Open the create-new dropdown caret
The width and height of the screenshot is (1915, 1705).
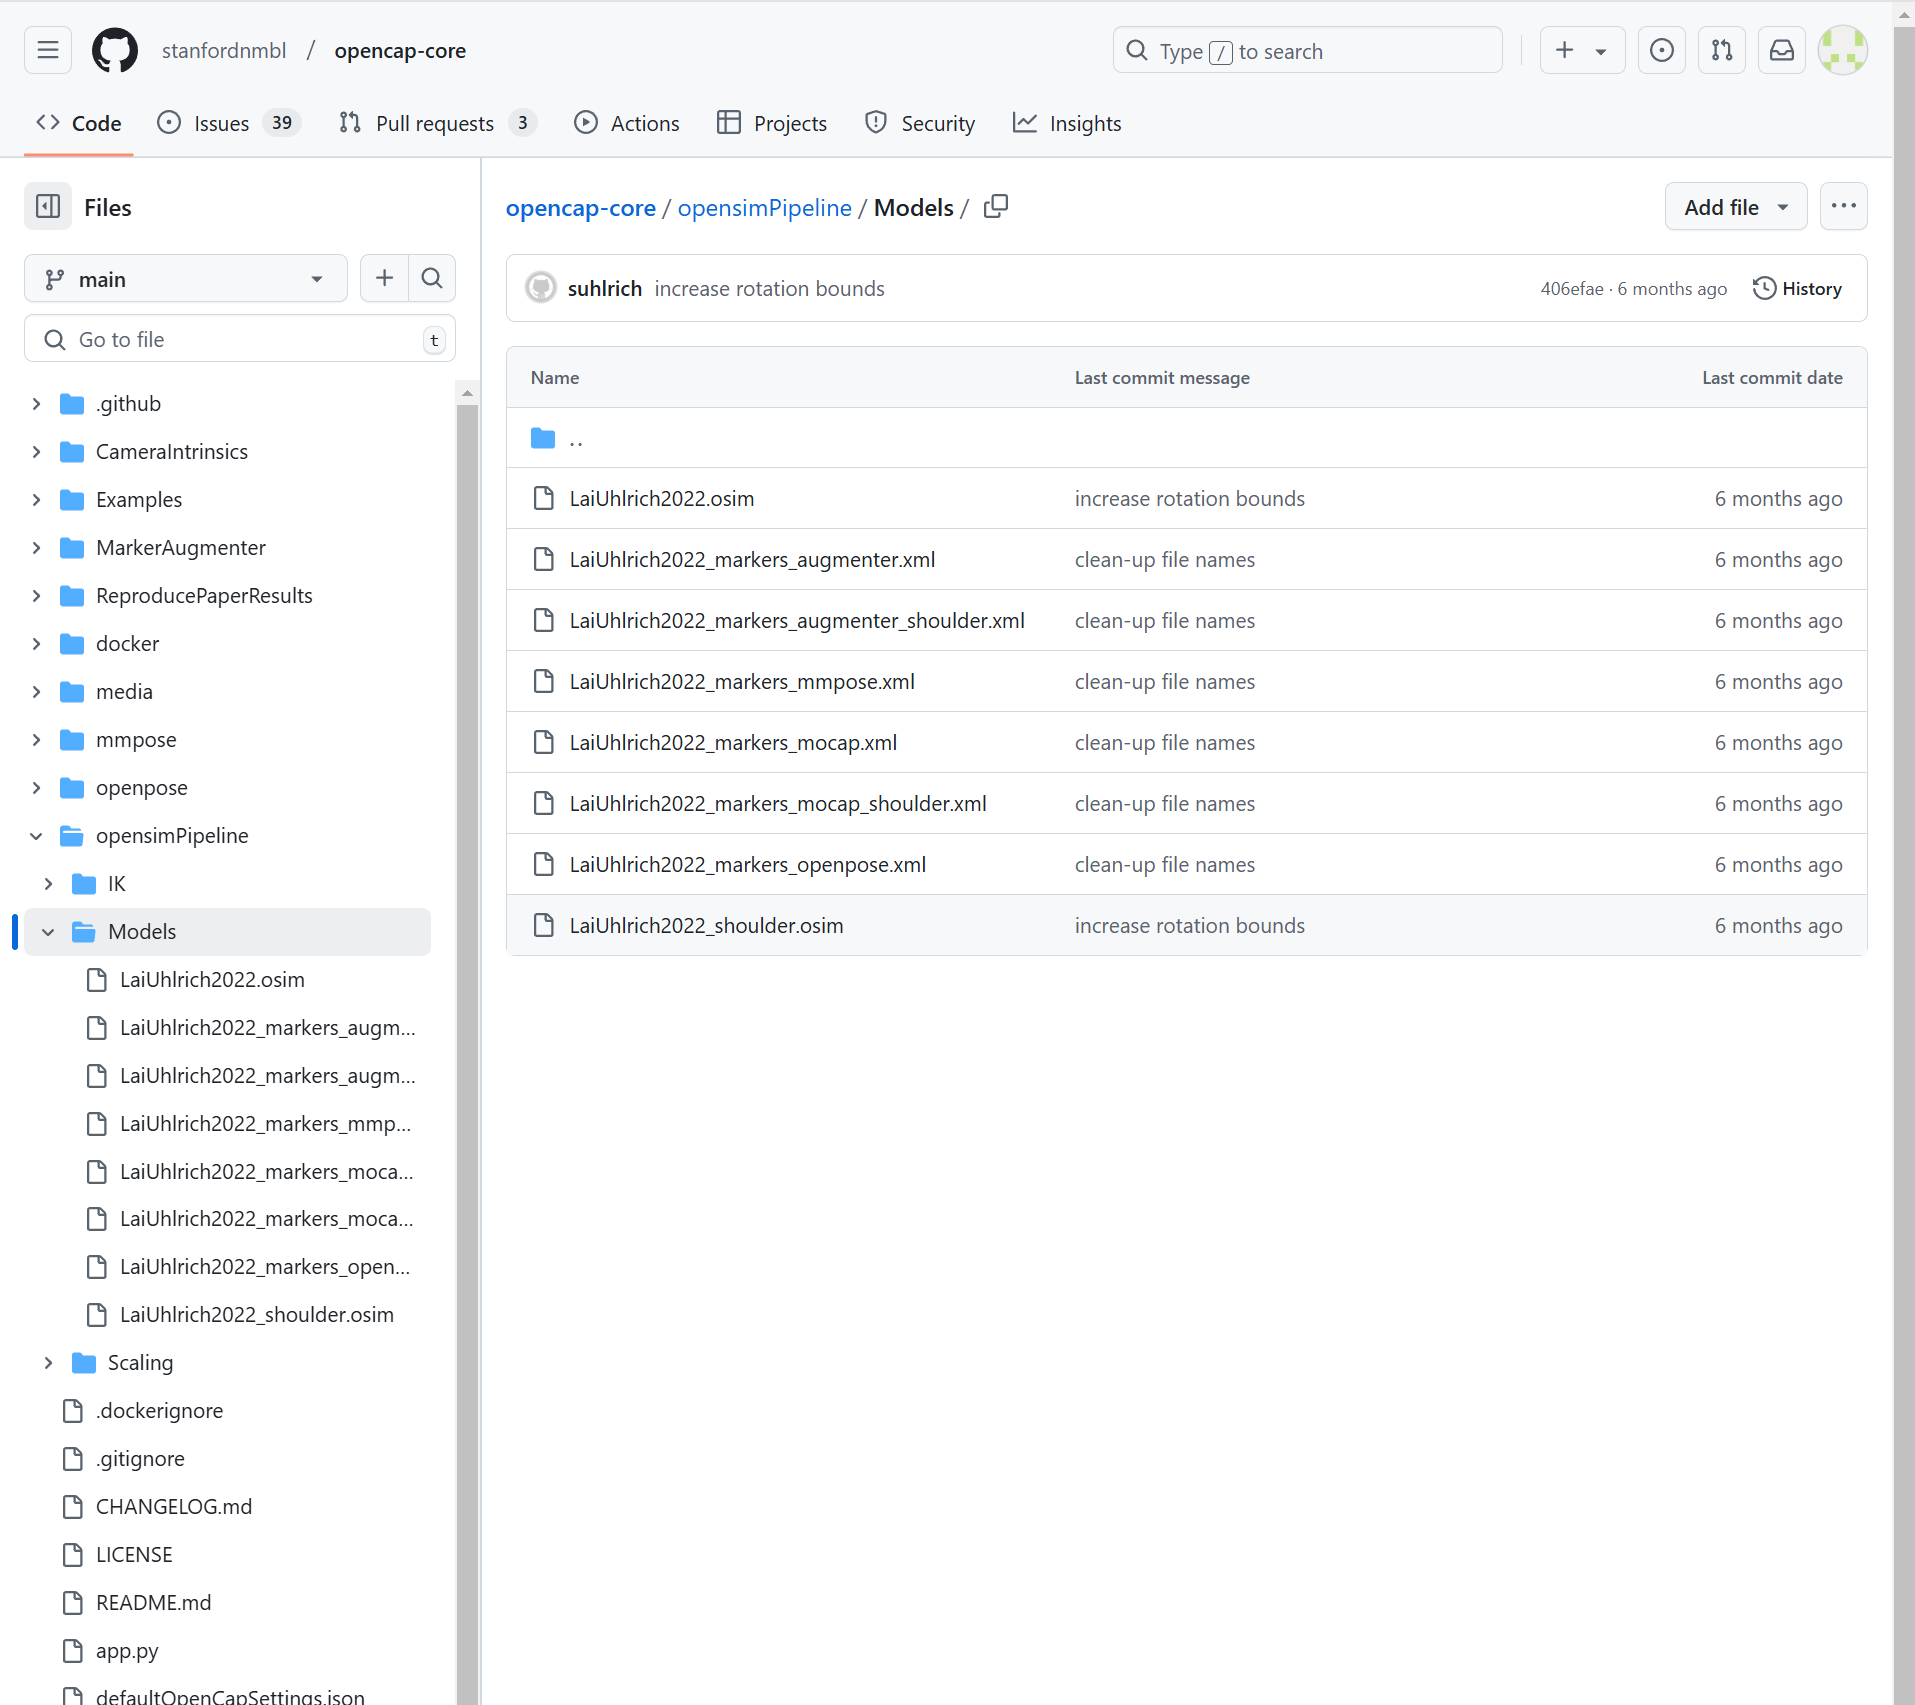click(1601, 51)
